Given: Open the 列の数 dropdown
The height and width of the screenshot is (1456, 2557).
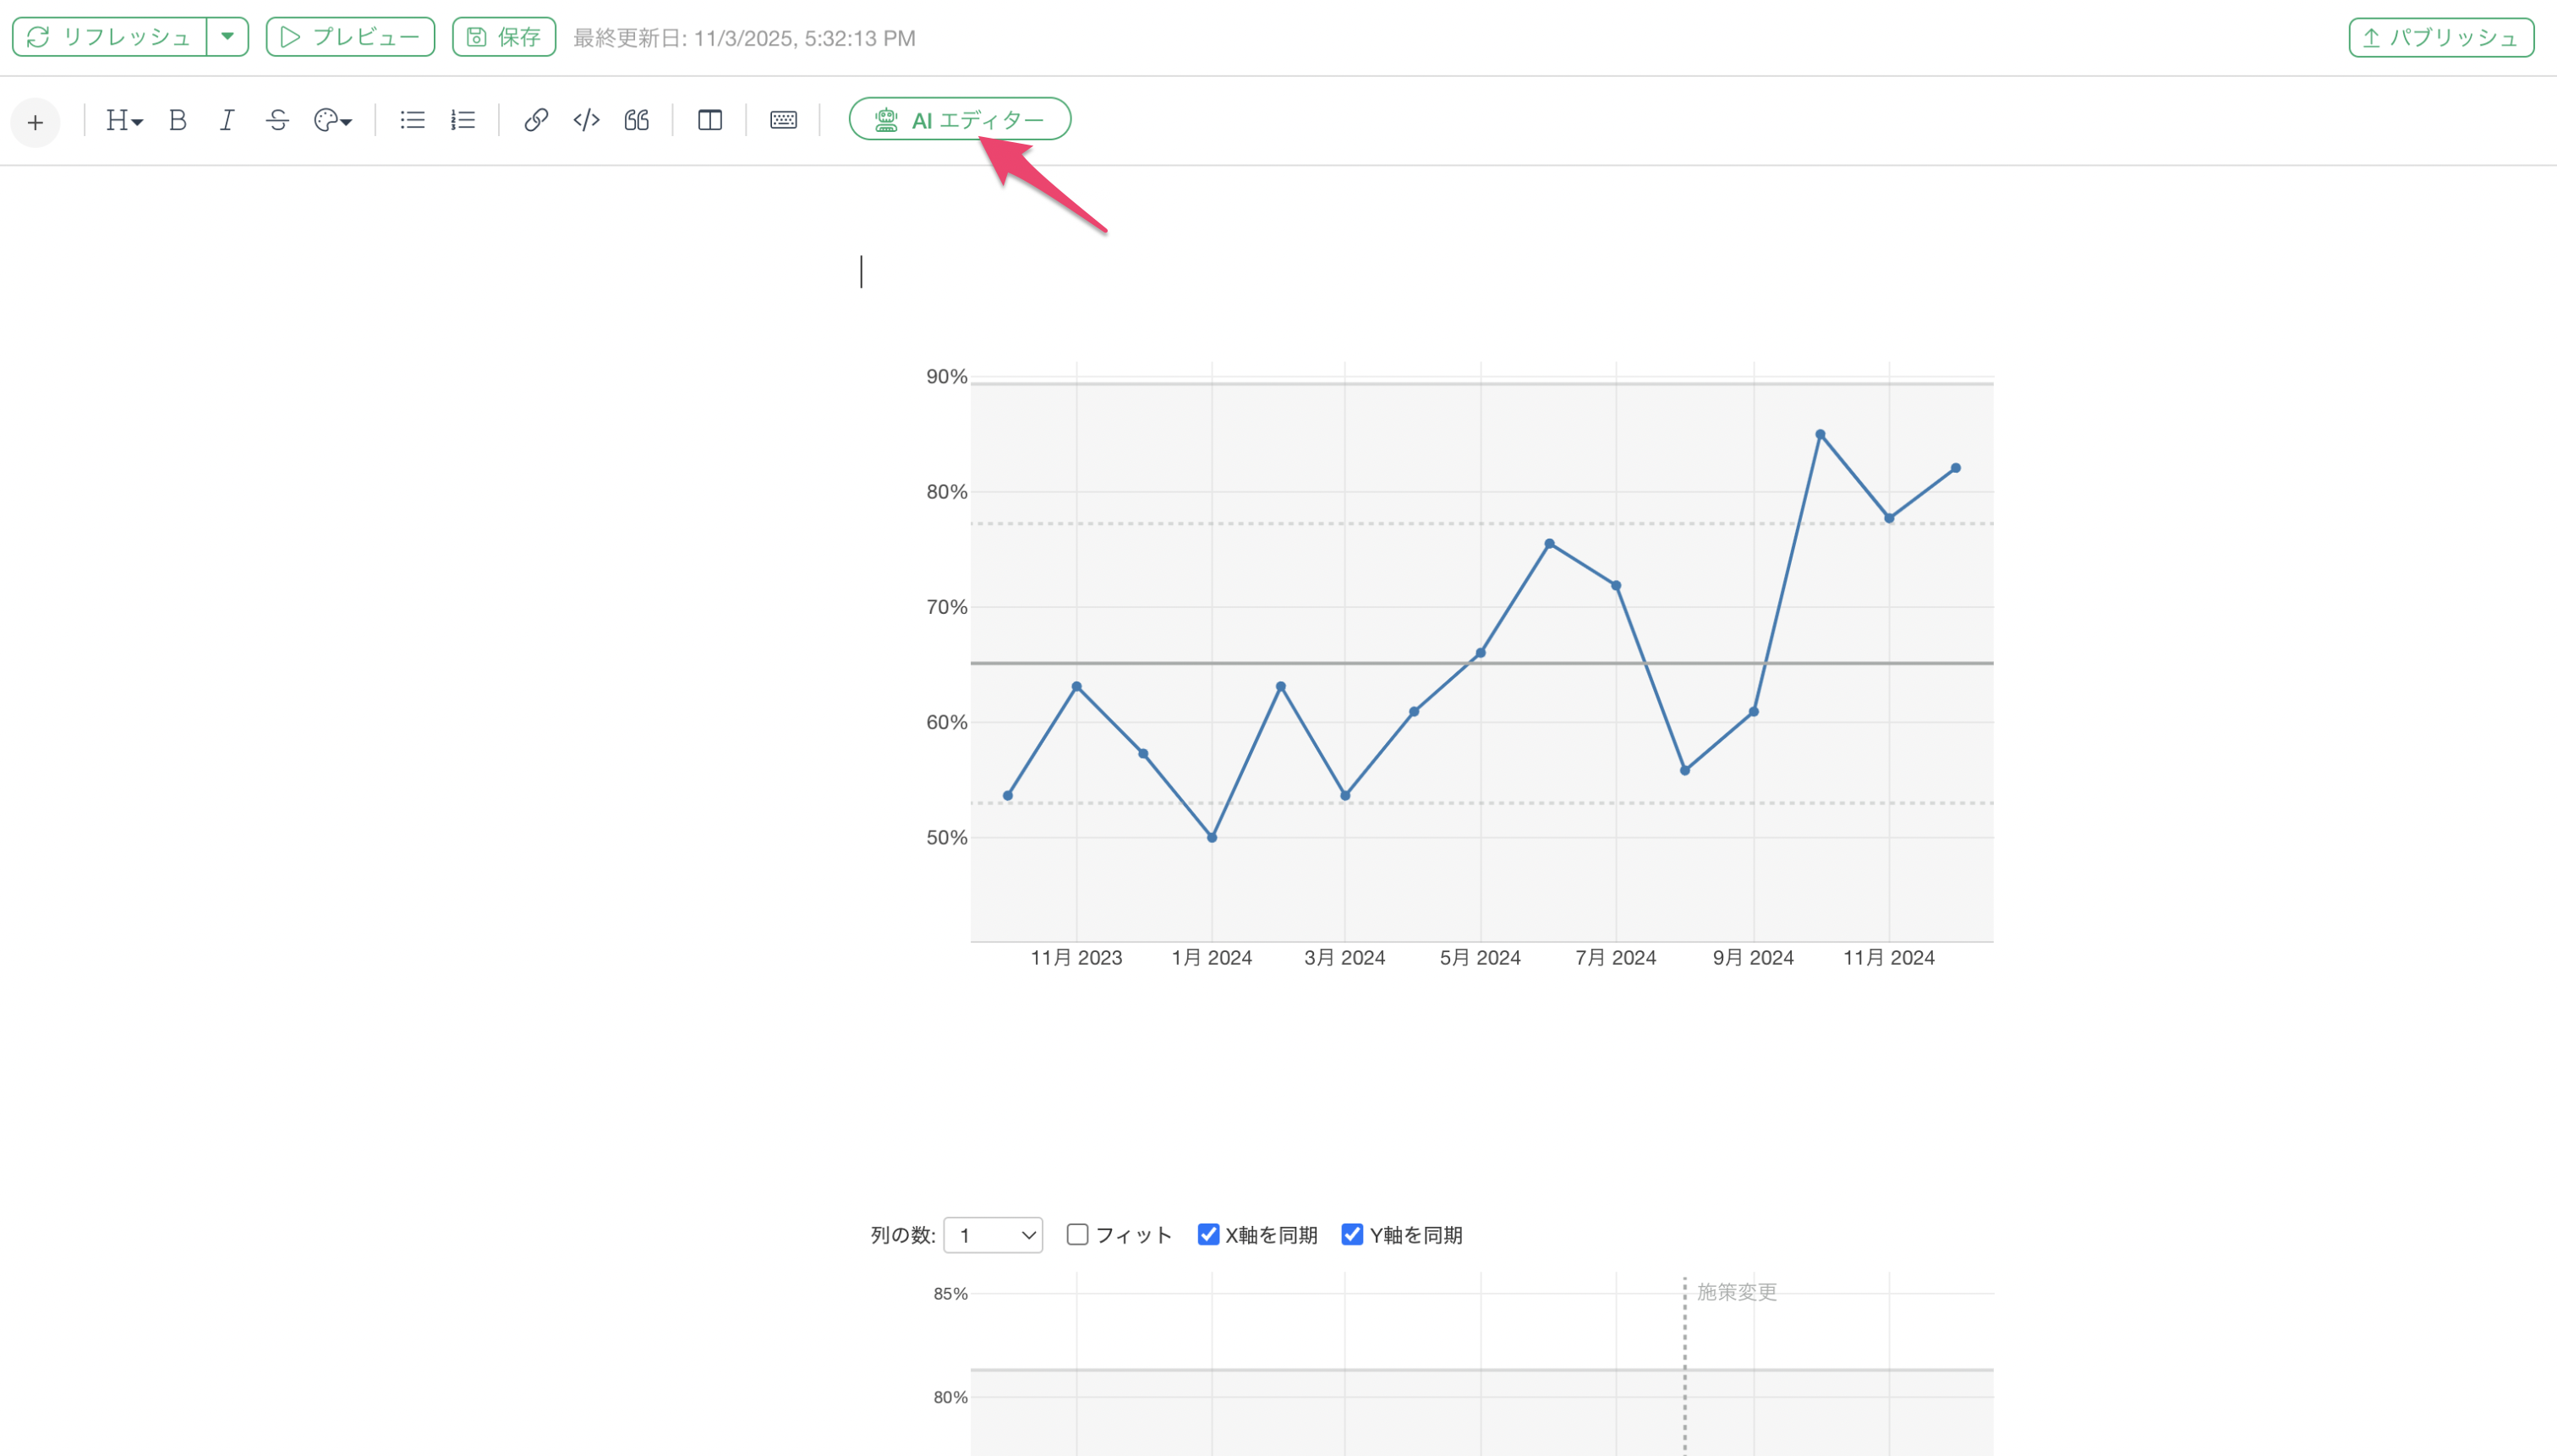Looking at the screenshot, I should 993,1235.
